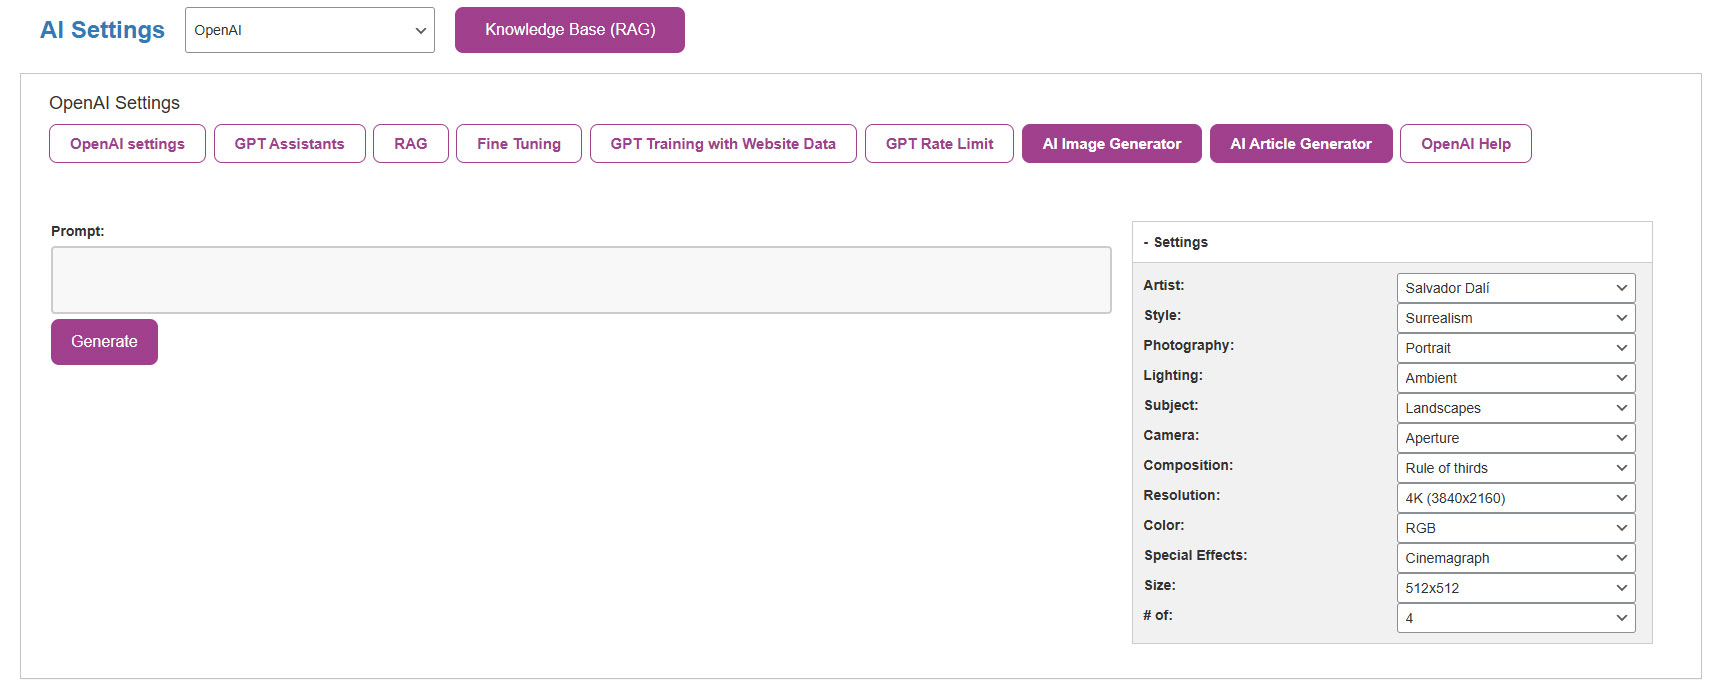Switch to the GPT Rate Limit tab
This screenshot has height=687, width=1716.
[x=939, y=144]
